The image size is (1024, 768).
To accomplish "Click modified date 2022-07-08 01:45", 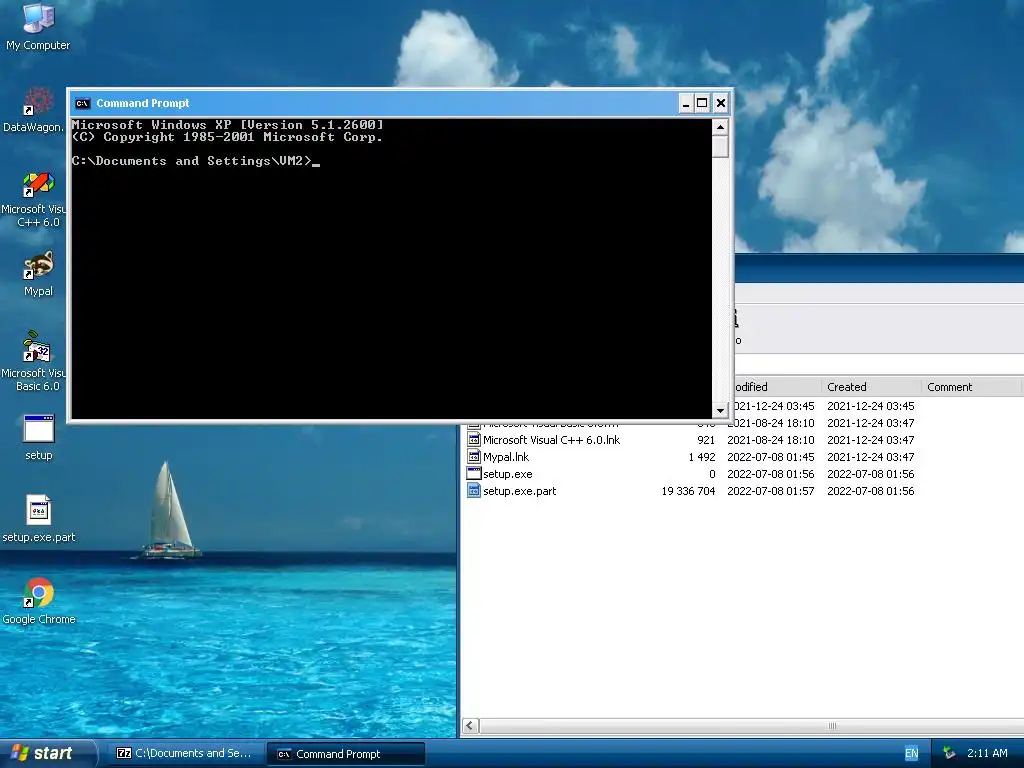I will tap(771, 457).
